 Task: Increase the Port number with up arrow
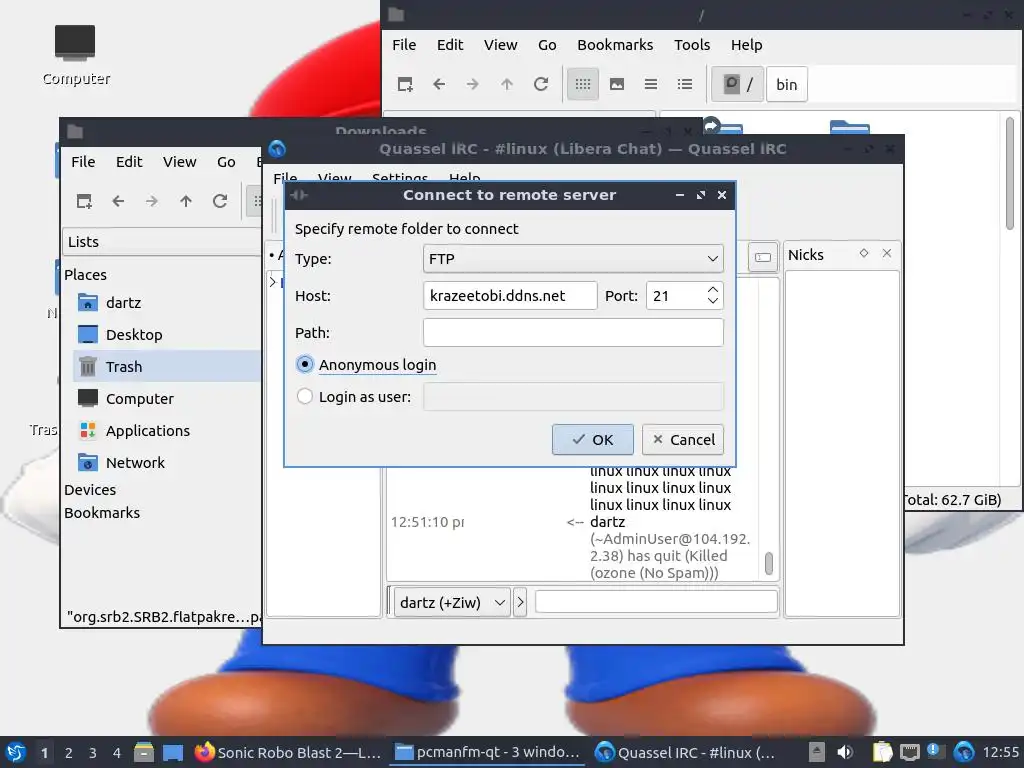(x=712, y=289)
